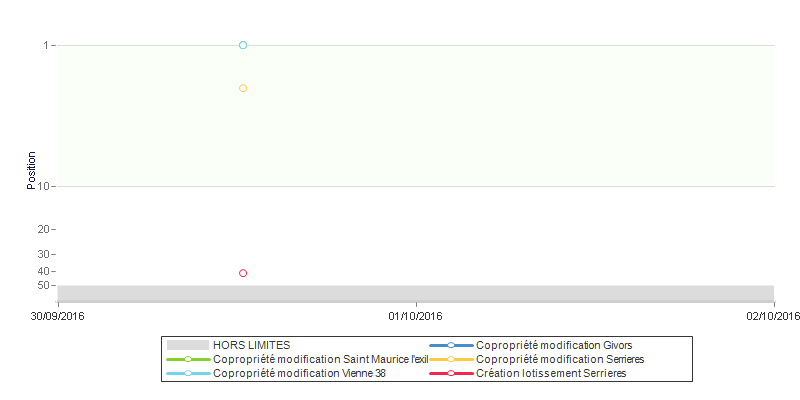
Task: Click the y-axis label 30
Action: (44, 254)
